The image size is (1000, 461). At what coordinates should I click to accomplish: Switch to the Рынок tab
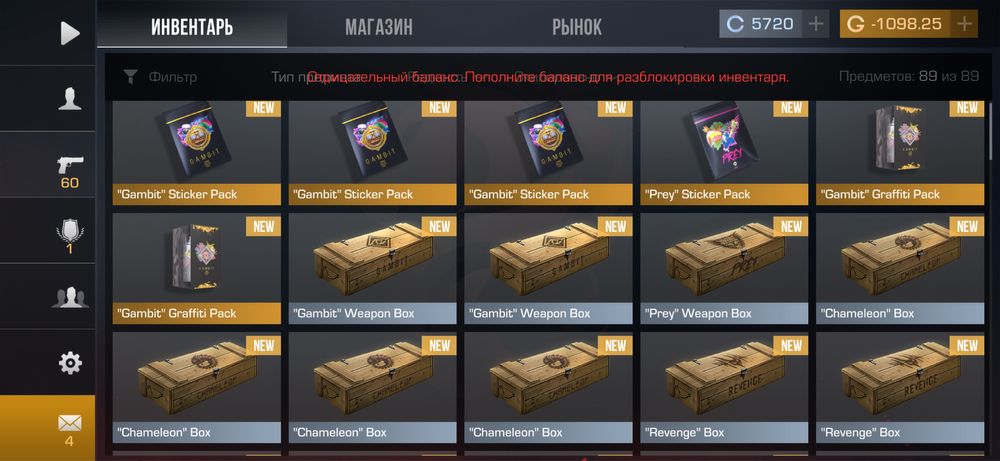[577, 27]
